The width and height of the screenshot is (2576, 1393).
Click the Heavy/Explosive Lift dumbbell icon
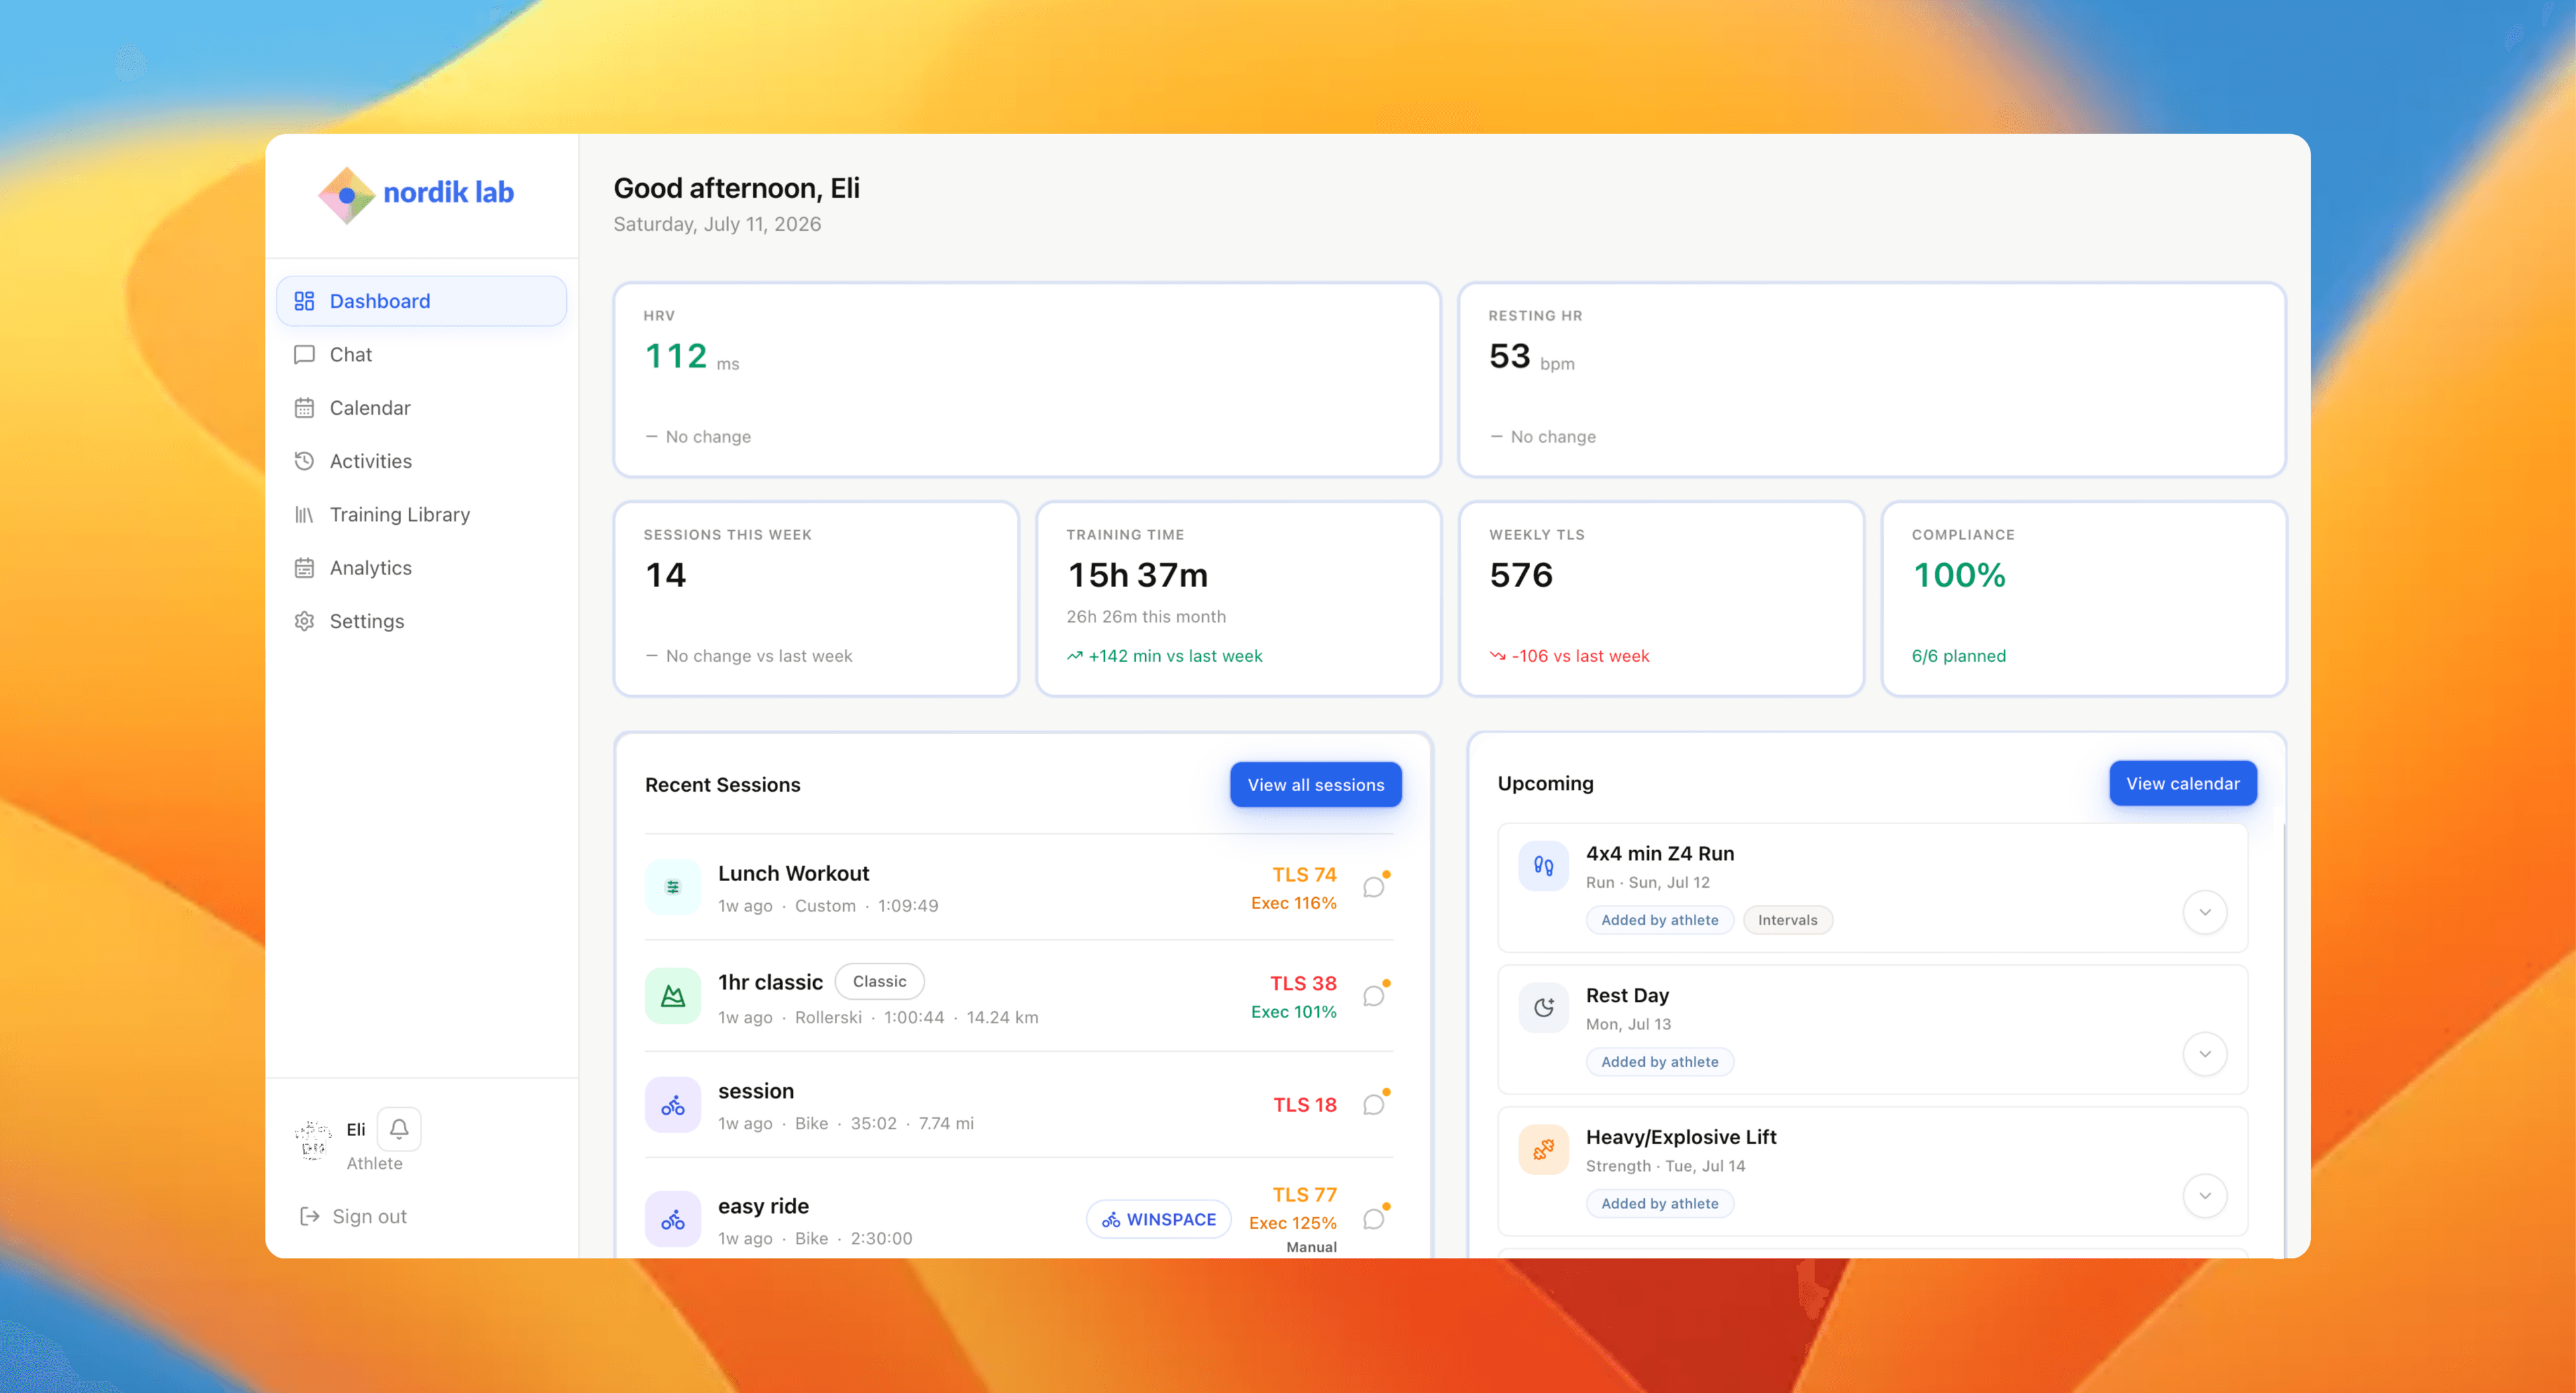tap(1543, 1150)
